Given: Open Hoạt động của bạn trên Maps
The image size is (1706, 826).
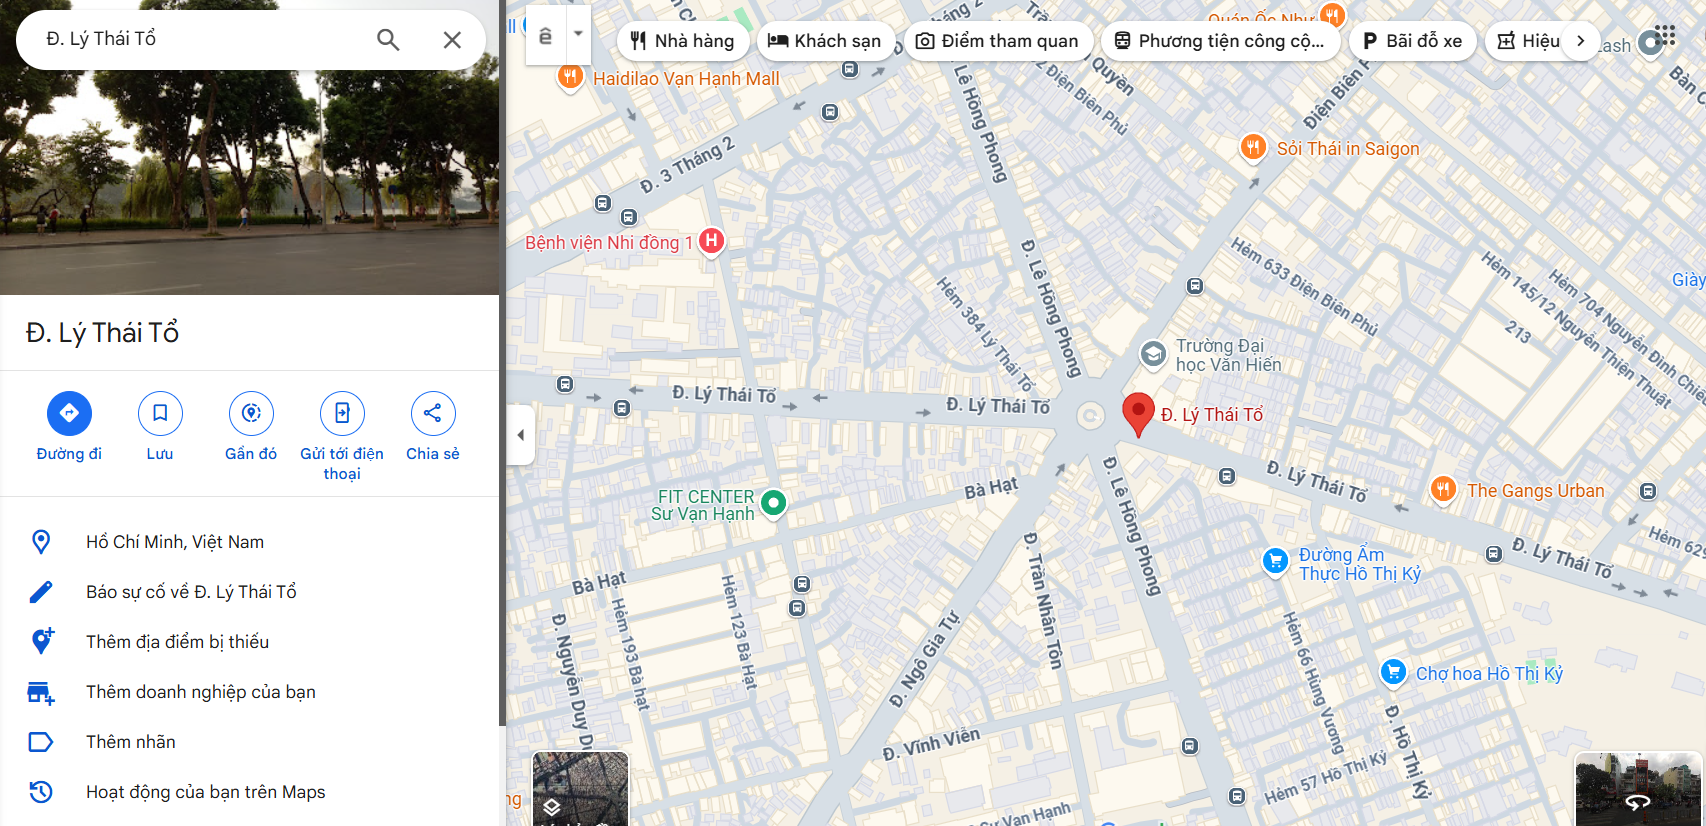Looking at the screenshot, I should point(249,792).
